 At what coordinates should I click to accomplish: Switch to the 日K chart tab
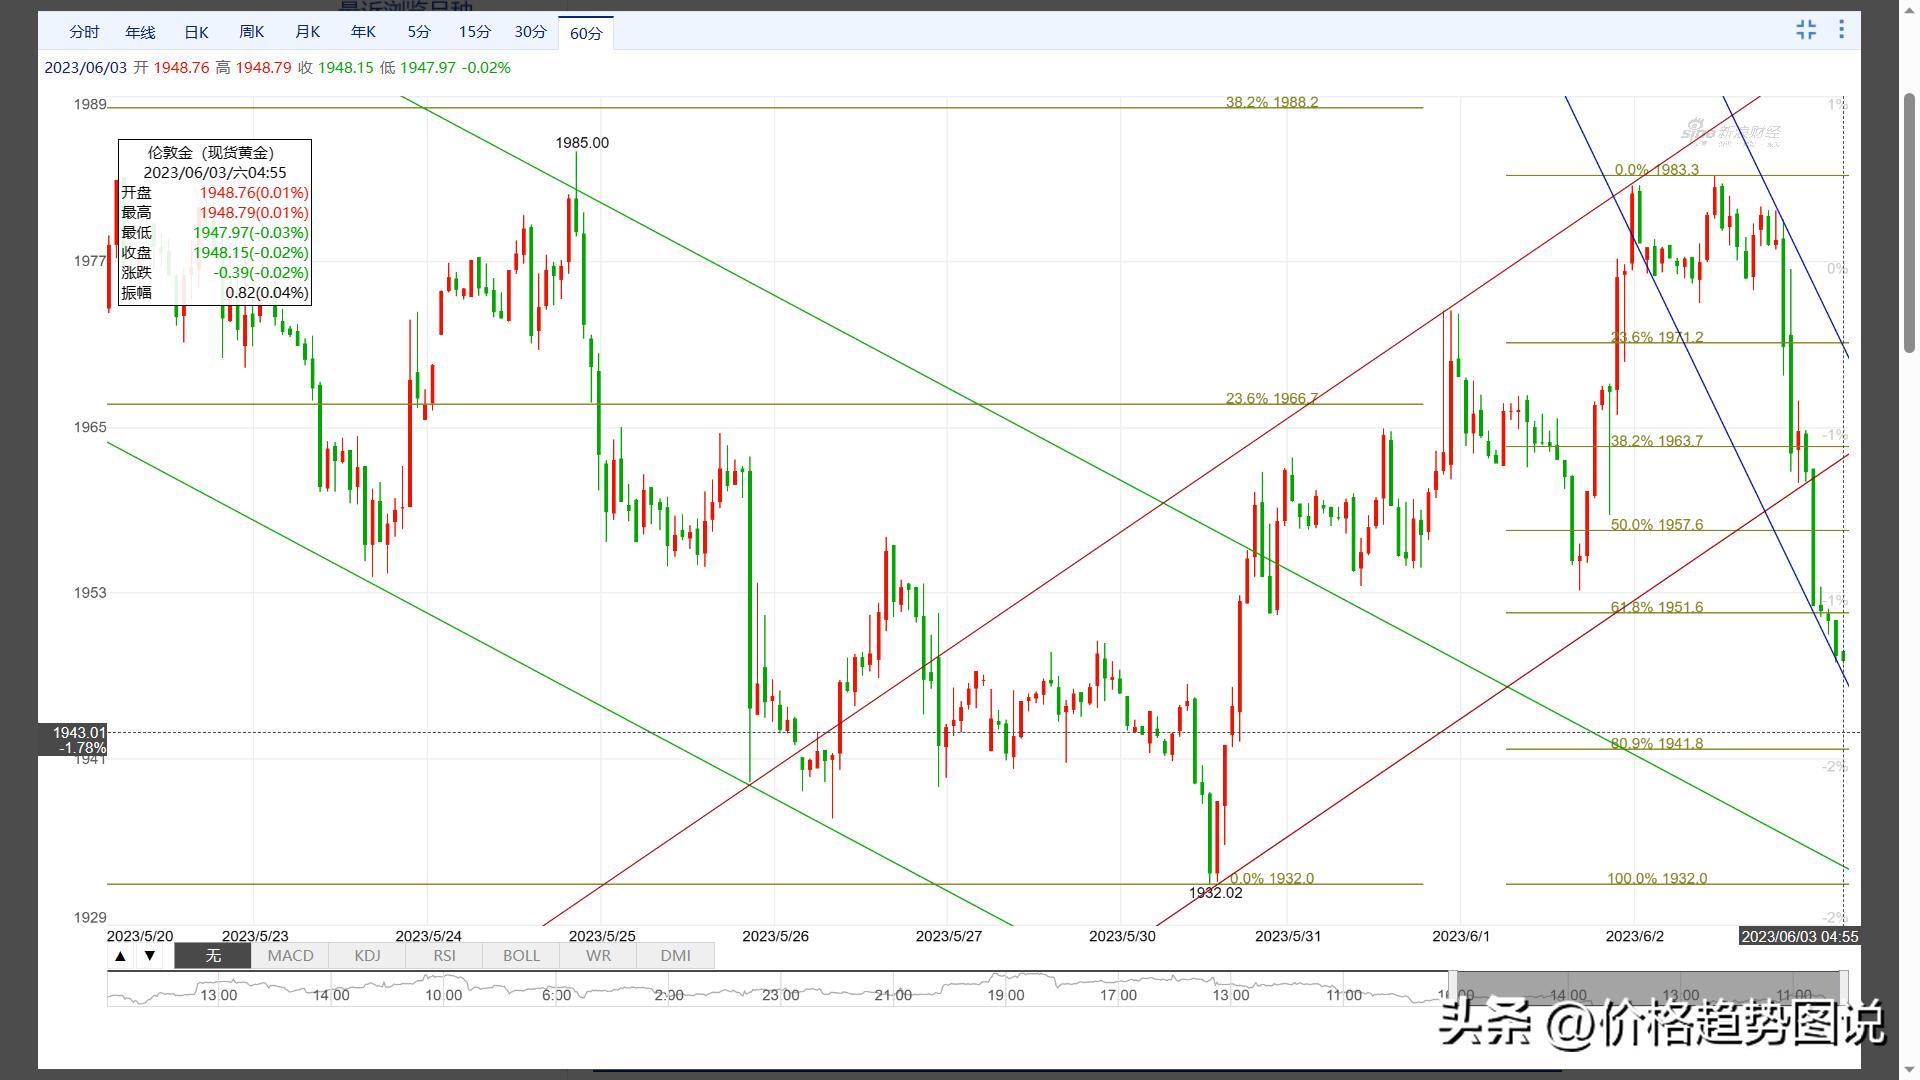click(196, 32)
